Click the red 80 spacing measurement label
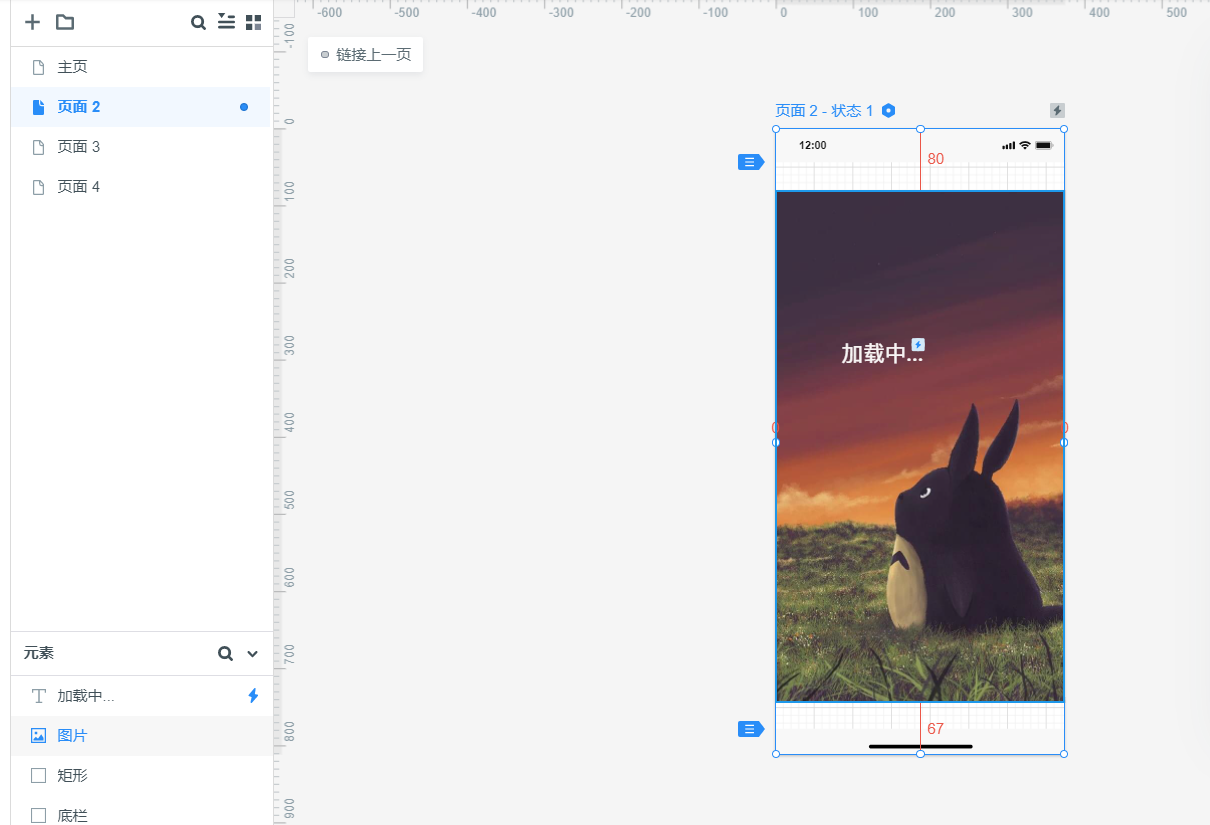Image resolution: width=1210 pixels, height=825 pixels. [936, 159]
